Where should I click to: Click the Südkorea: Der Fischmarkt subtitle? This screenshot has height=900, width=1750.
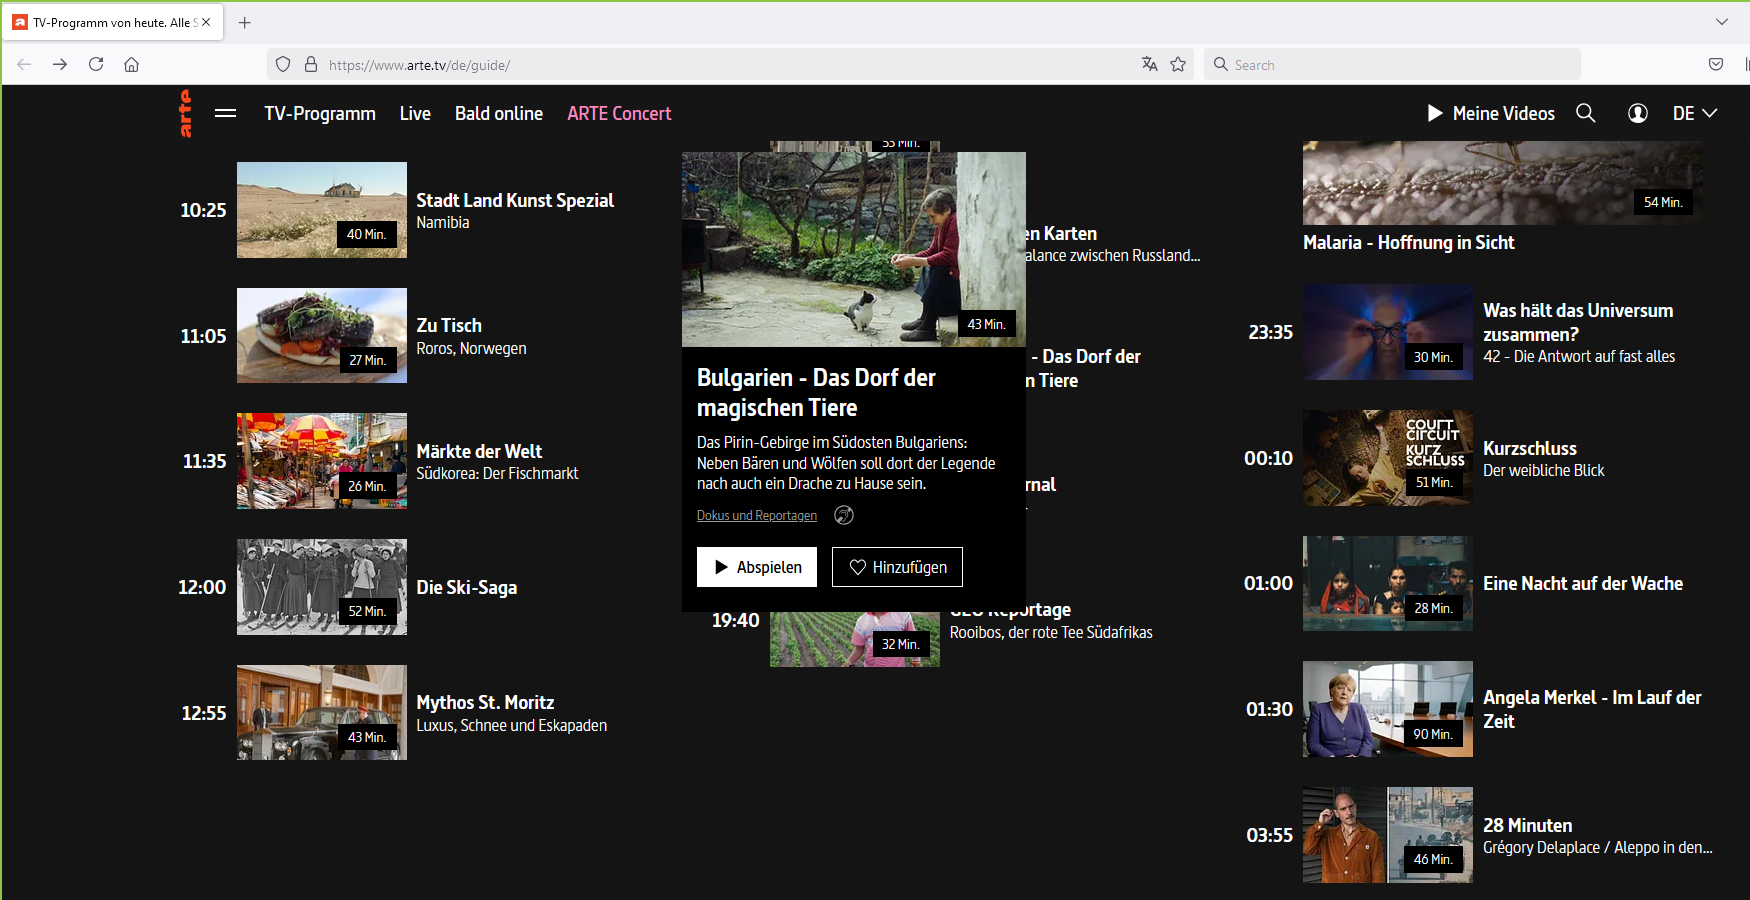tap(497, 473)
